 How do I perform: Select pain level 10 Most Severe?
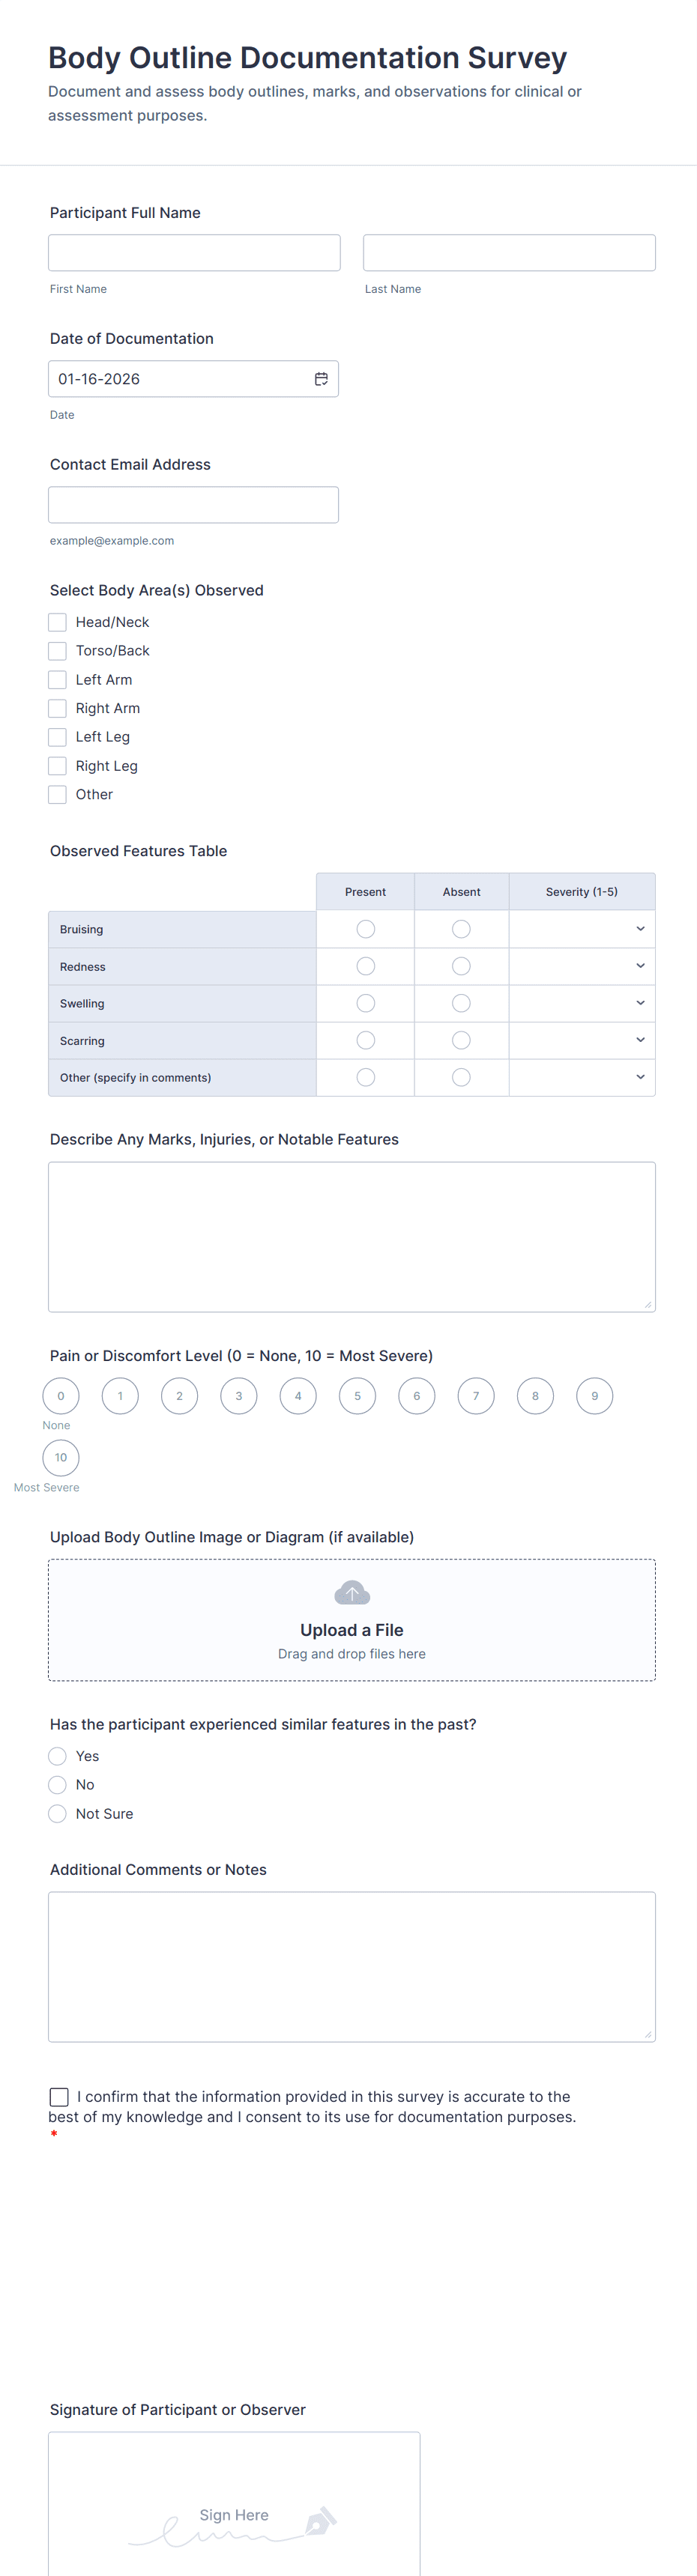click(60, 1458)
